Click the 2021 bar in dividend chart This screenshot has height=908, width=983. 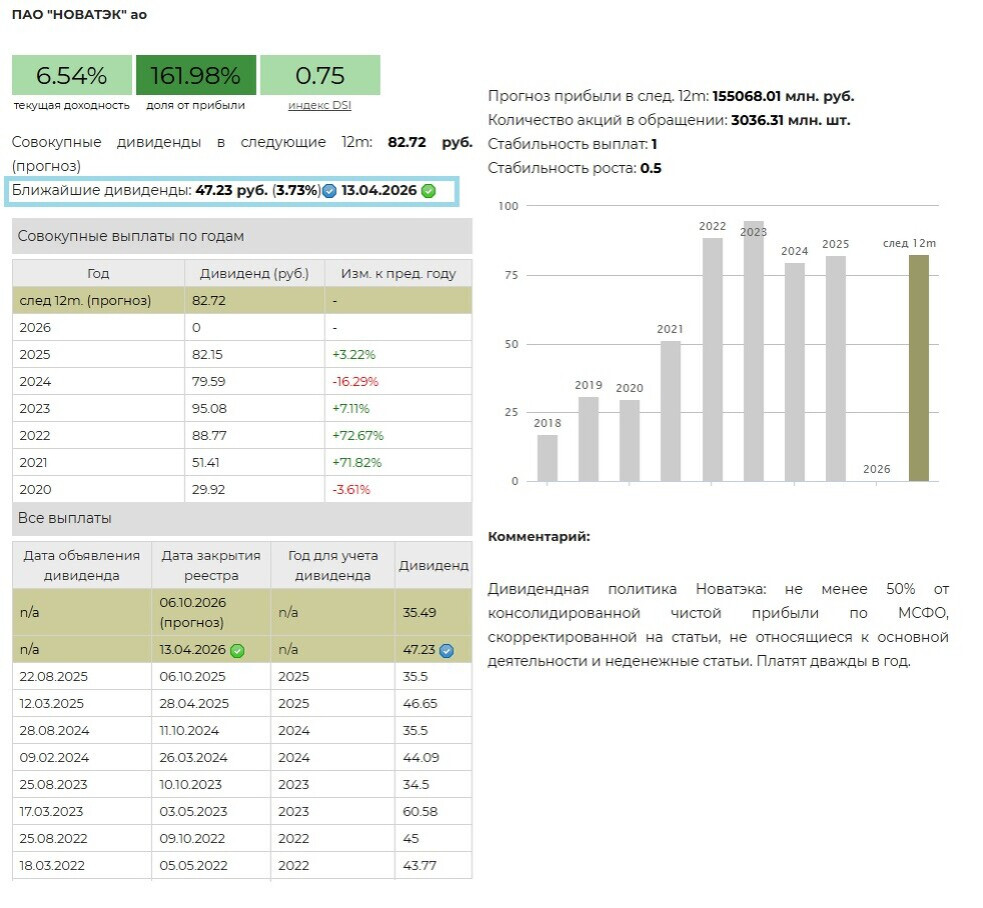(x=670, y=411)
